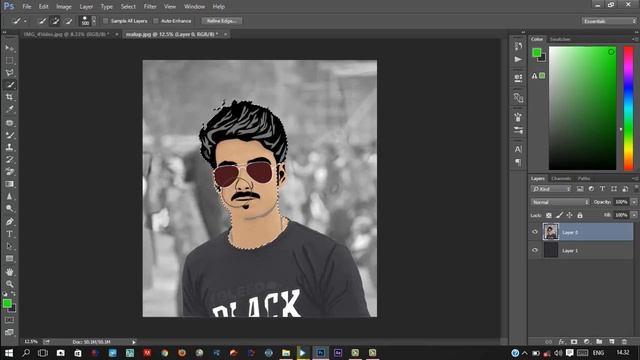Viewport: 640px width, 360px height.
Task: Toggle Quick Mask mode in toolbox
Action: pyautogui.click(x=9, y=320)
